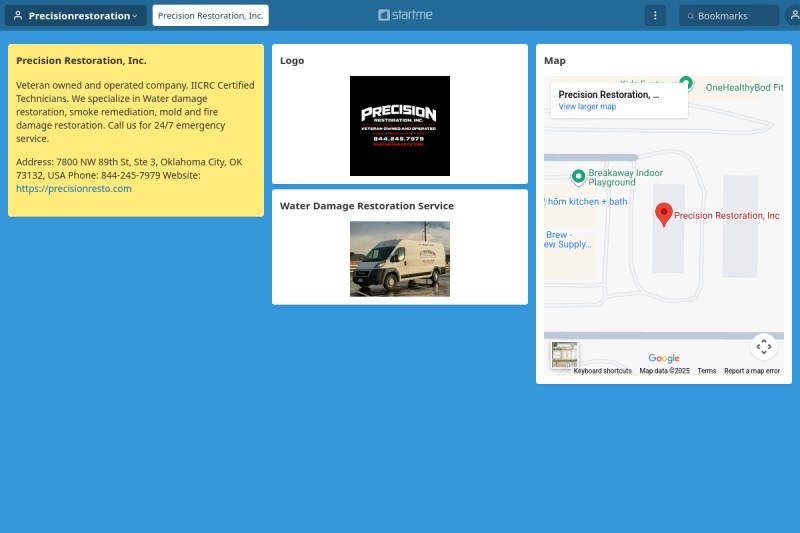Click the OneHealthyBod Fit map label
Image resolution: width=800 pixels, height=533 pixels.
coord(744,88)
